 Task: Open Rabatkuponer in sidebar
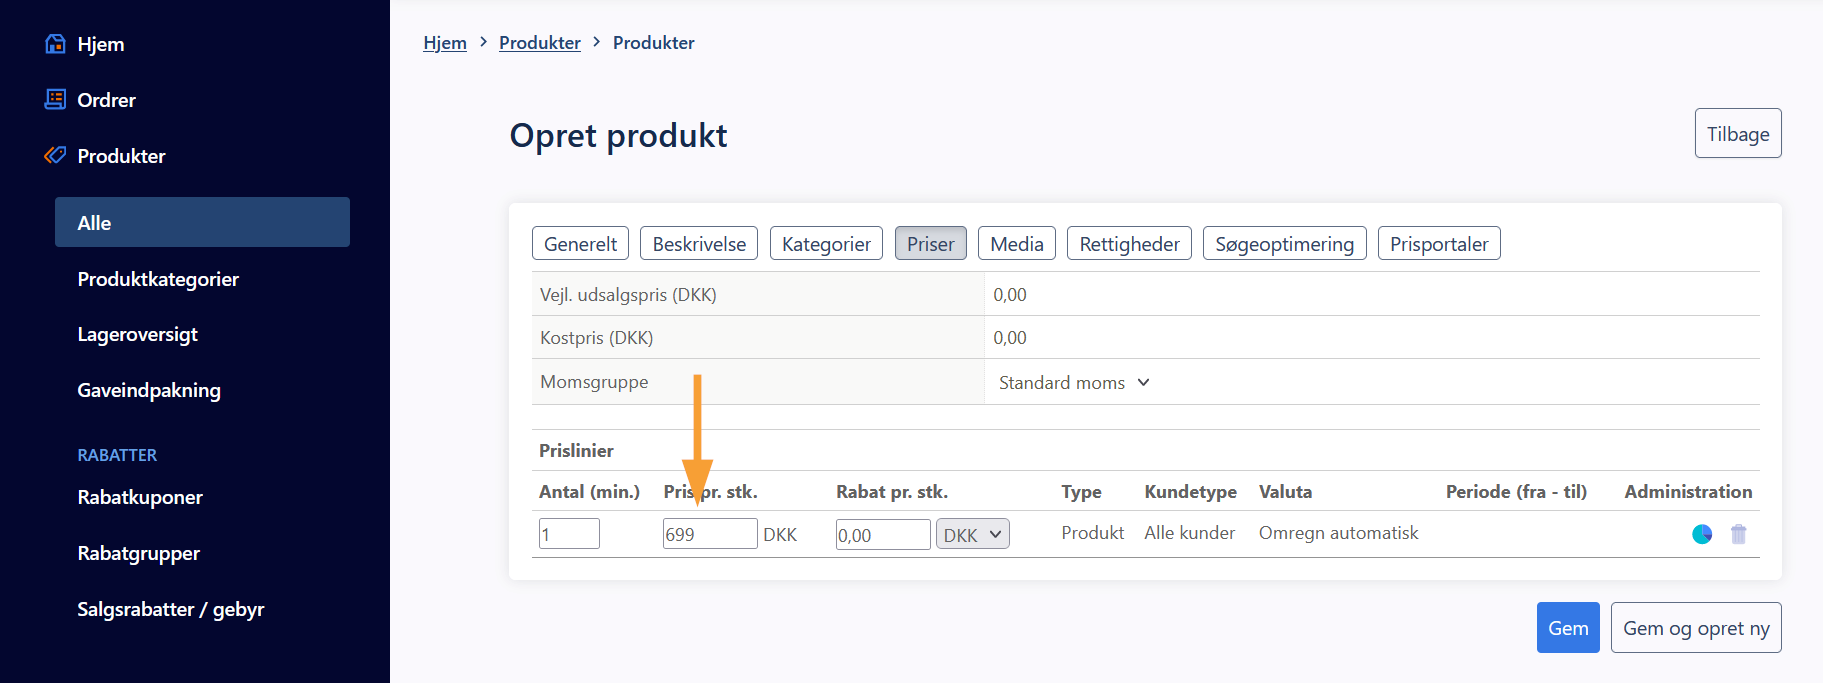pyautogui.click(x=140, y=497)
